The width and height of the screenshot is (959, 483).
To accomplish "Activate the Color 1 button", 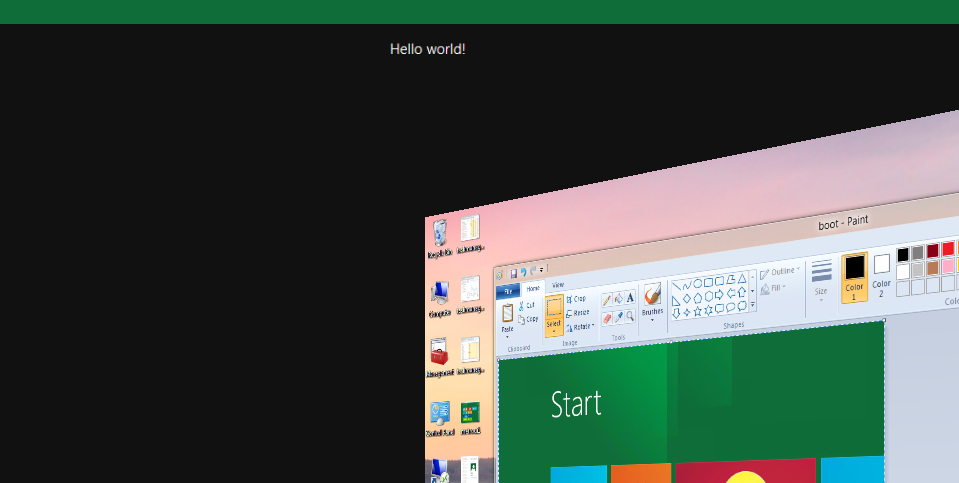I will [x=854, y=278].
